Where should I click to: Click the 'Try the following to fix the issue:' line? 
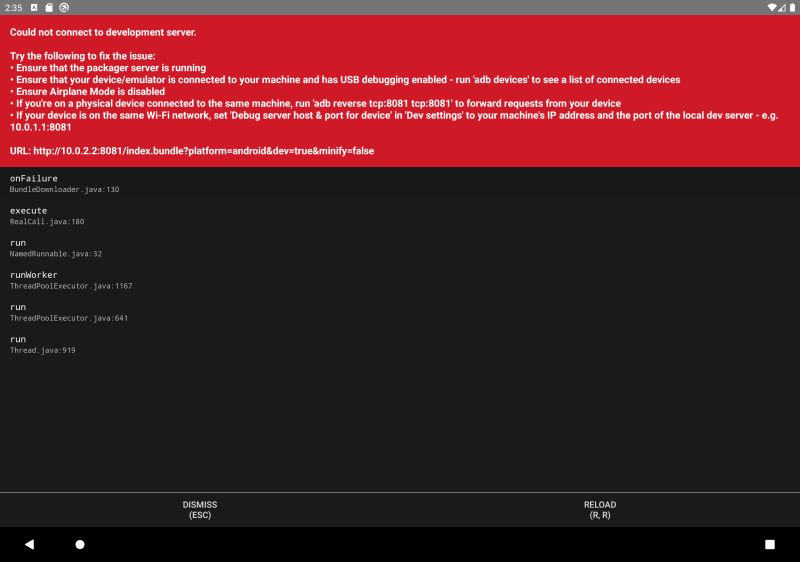click(x=83, y=56)
